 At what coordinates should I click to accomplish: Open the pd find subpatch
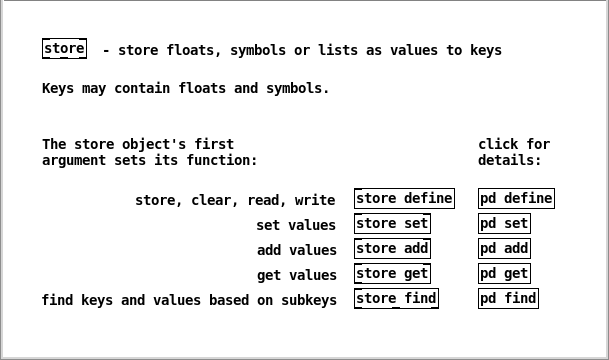pyautogui.click(x=508, y=299)
